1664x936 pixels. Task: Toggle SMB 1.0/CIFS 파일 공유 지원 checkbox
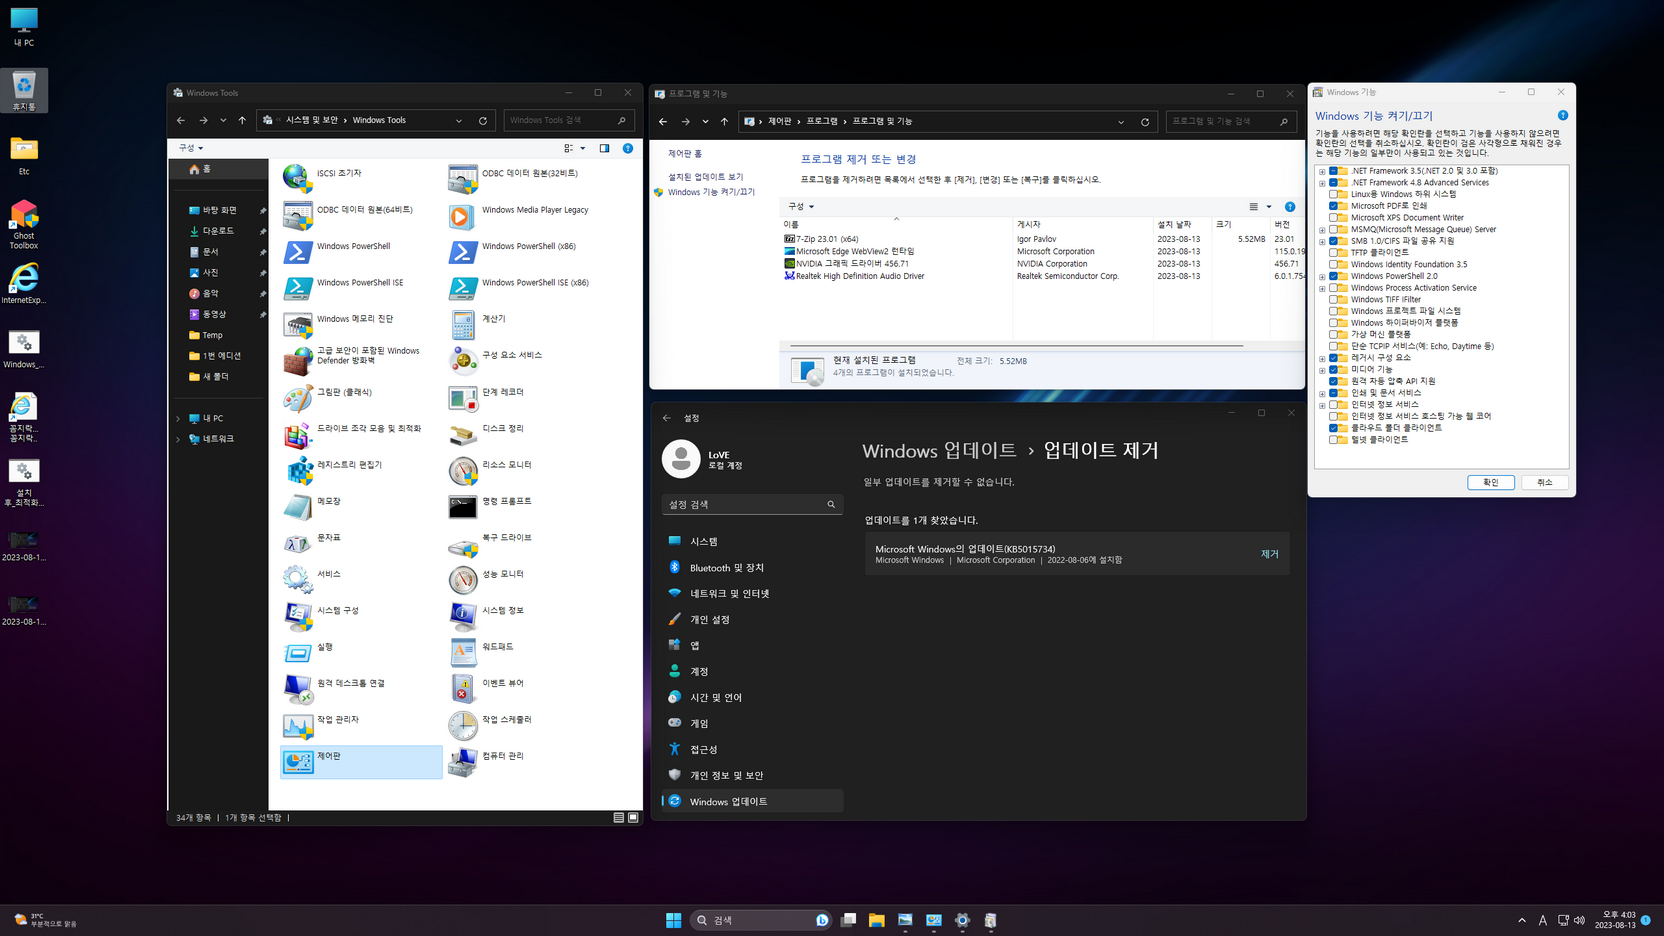pyautogui.click(x=1333, y=241)
